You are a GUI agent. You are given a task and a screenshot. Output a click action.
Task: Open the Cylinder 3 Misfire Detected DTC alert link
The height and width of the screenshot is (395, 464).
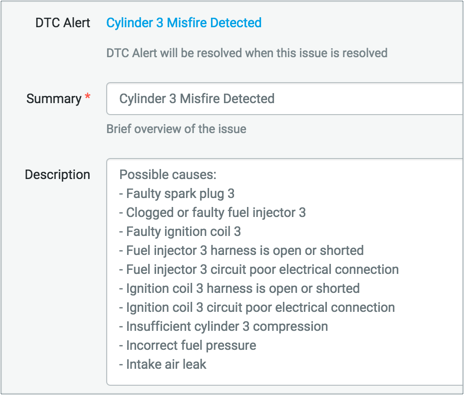click(184, 23)
